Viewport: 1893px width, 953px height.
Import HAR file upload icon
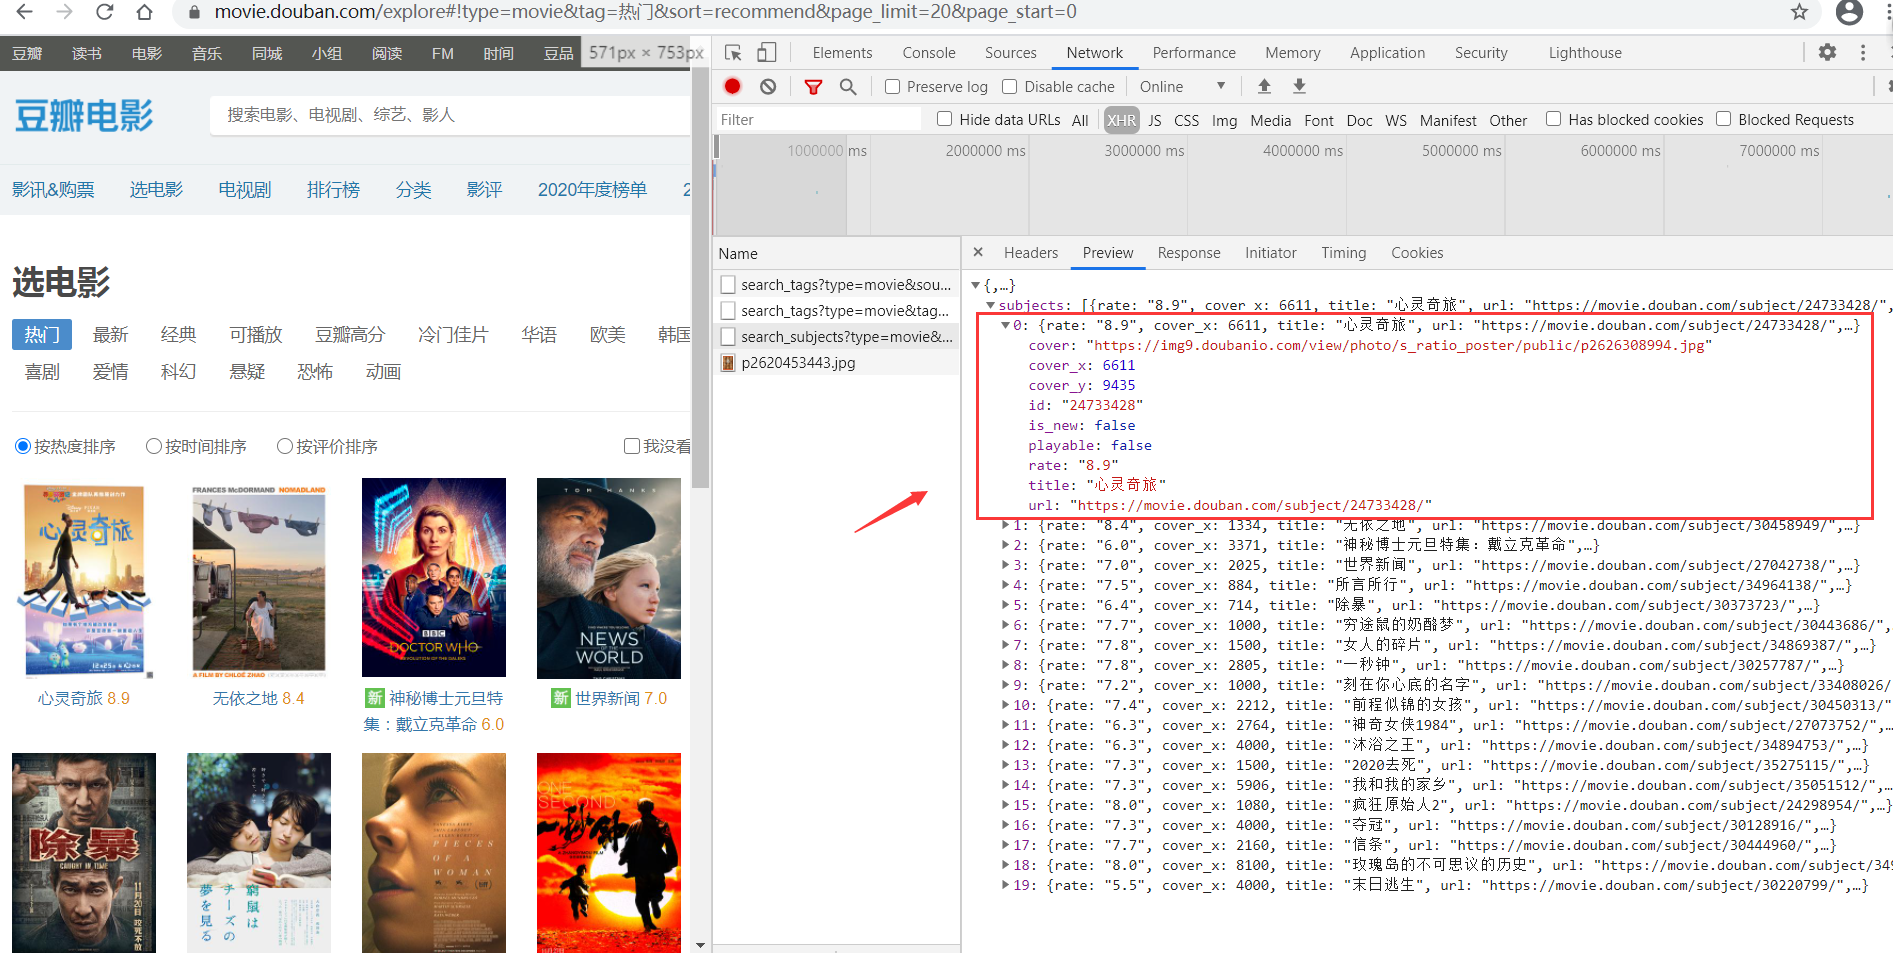1264,87
